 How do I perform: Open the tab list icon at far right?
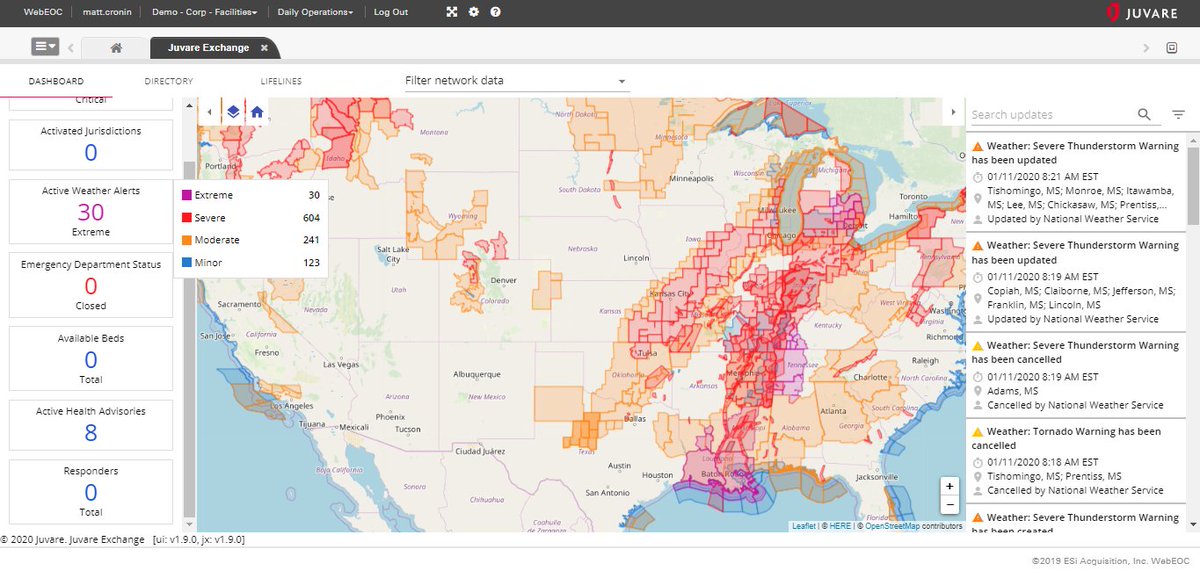click(x=1173, y=47)
